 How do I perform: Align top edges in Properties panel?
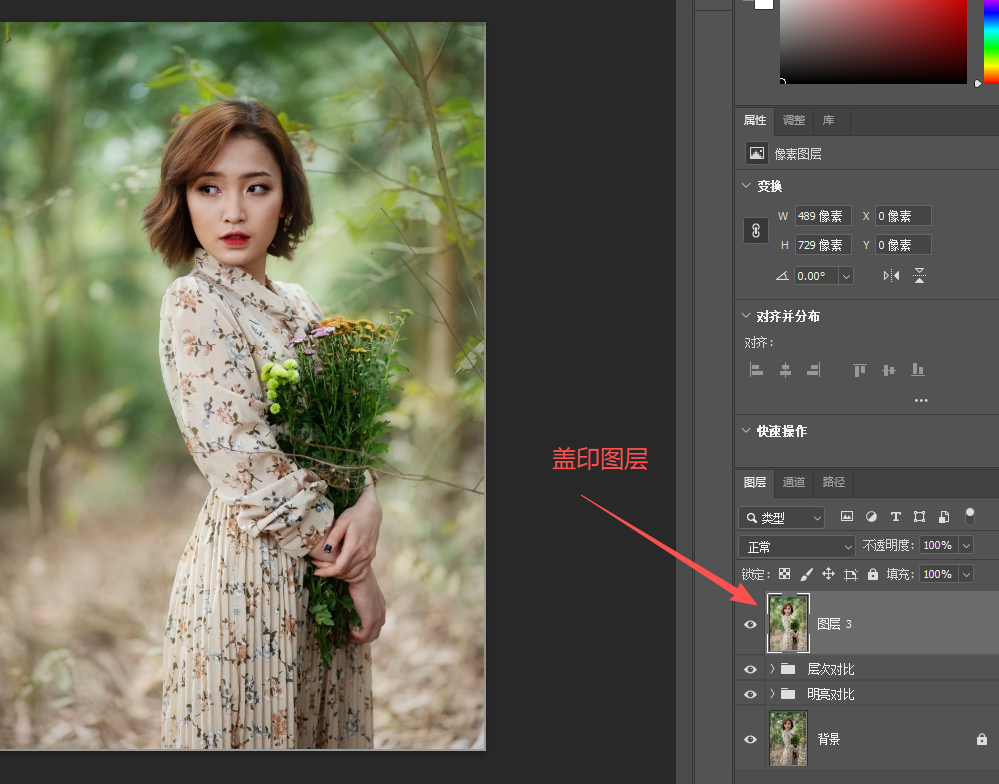tap(860, 369)
